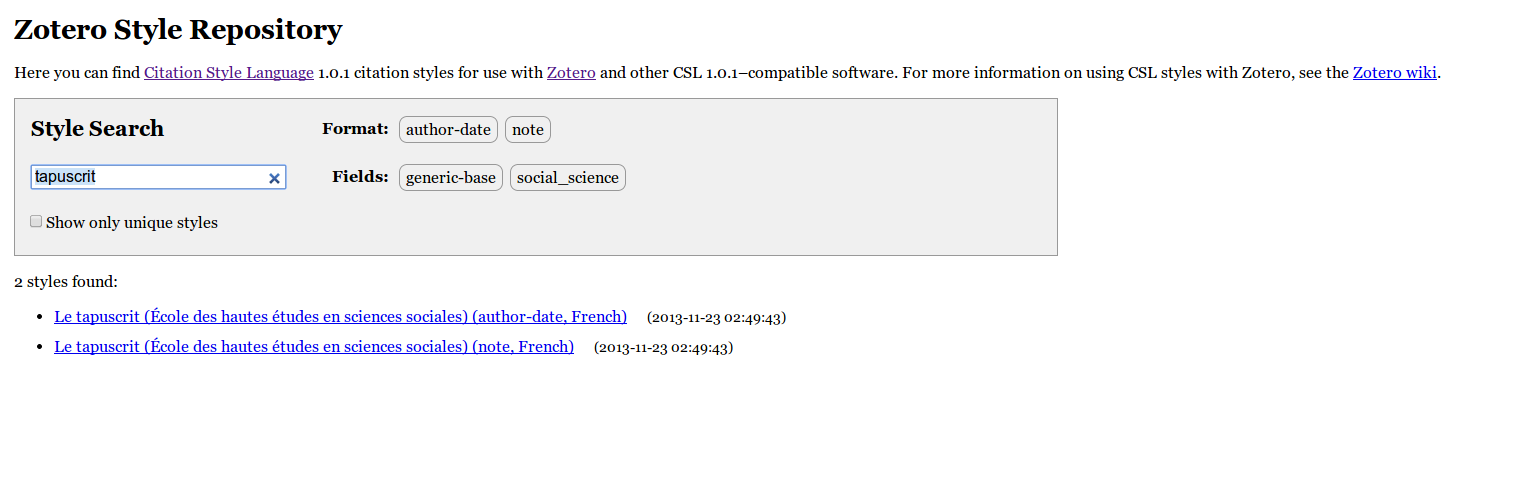Filter by the author-date format tag
The image size is (1525, 491).
click(x=448, y=130)
